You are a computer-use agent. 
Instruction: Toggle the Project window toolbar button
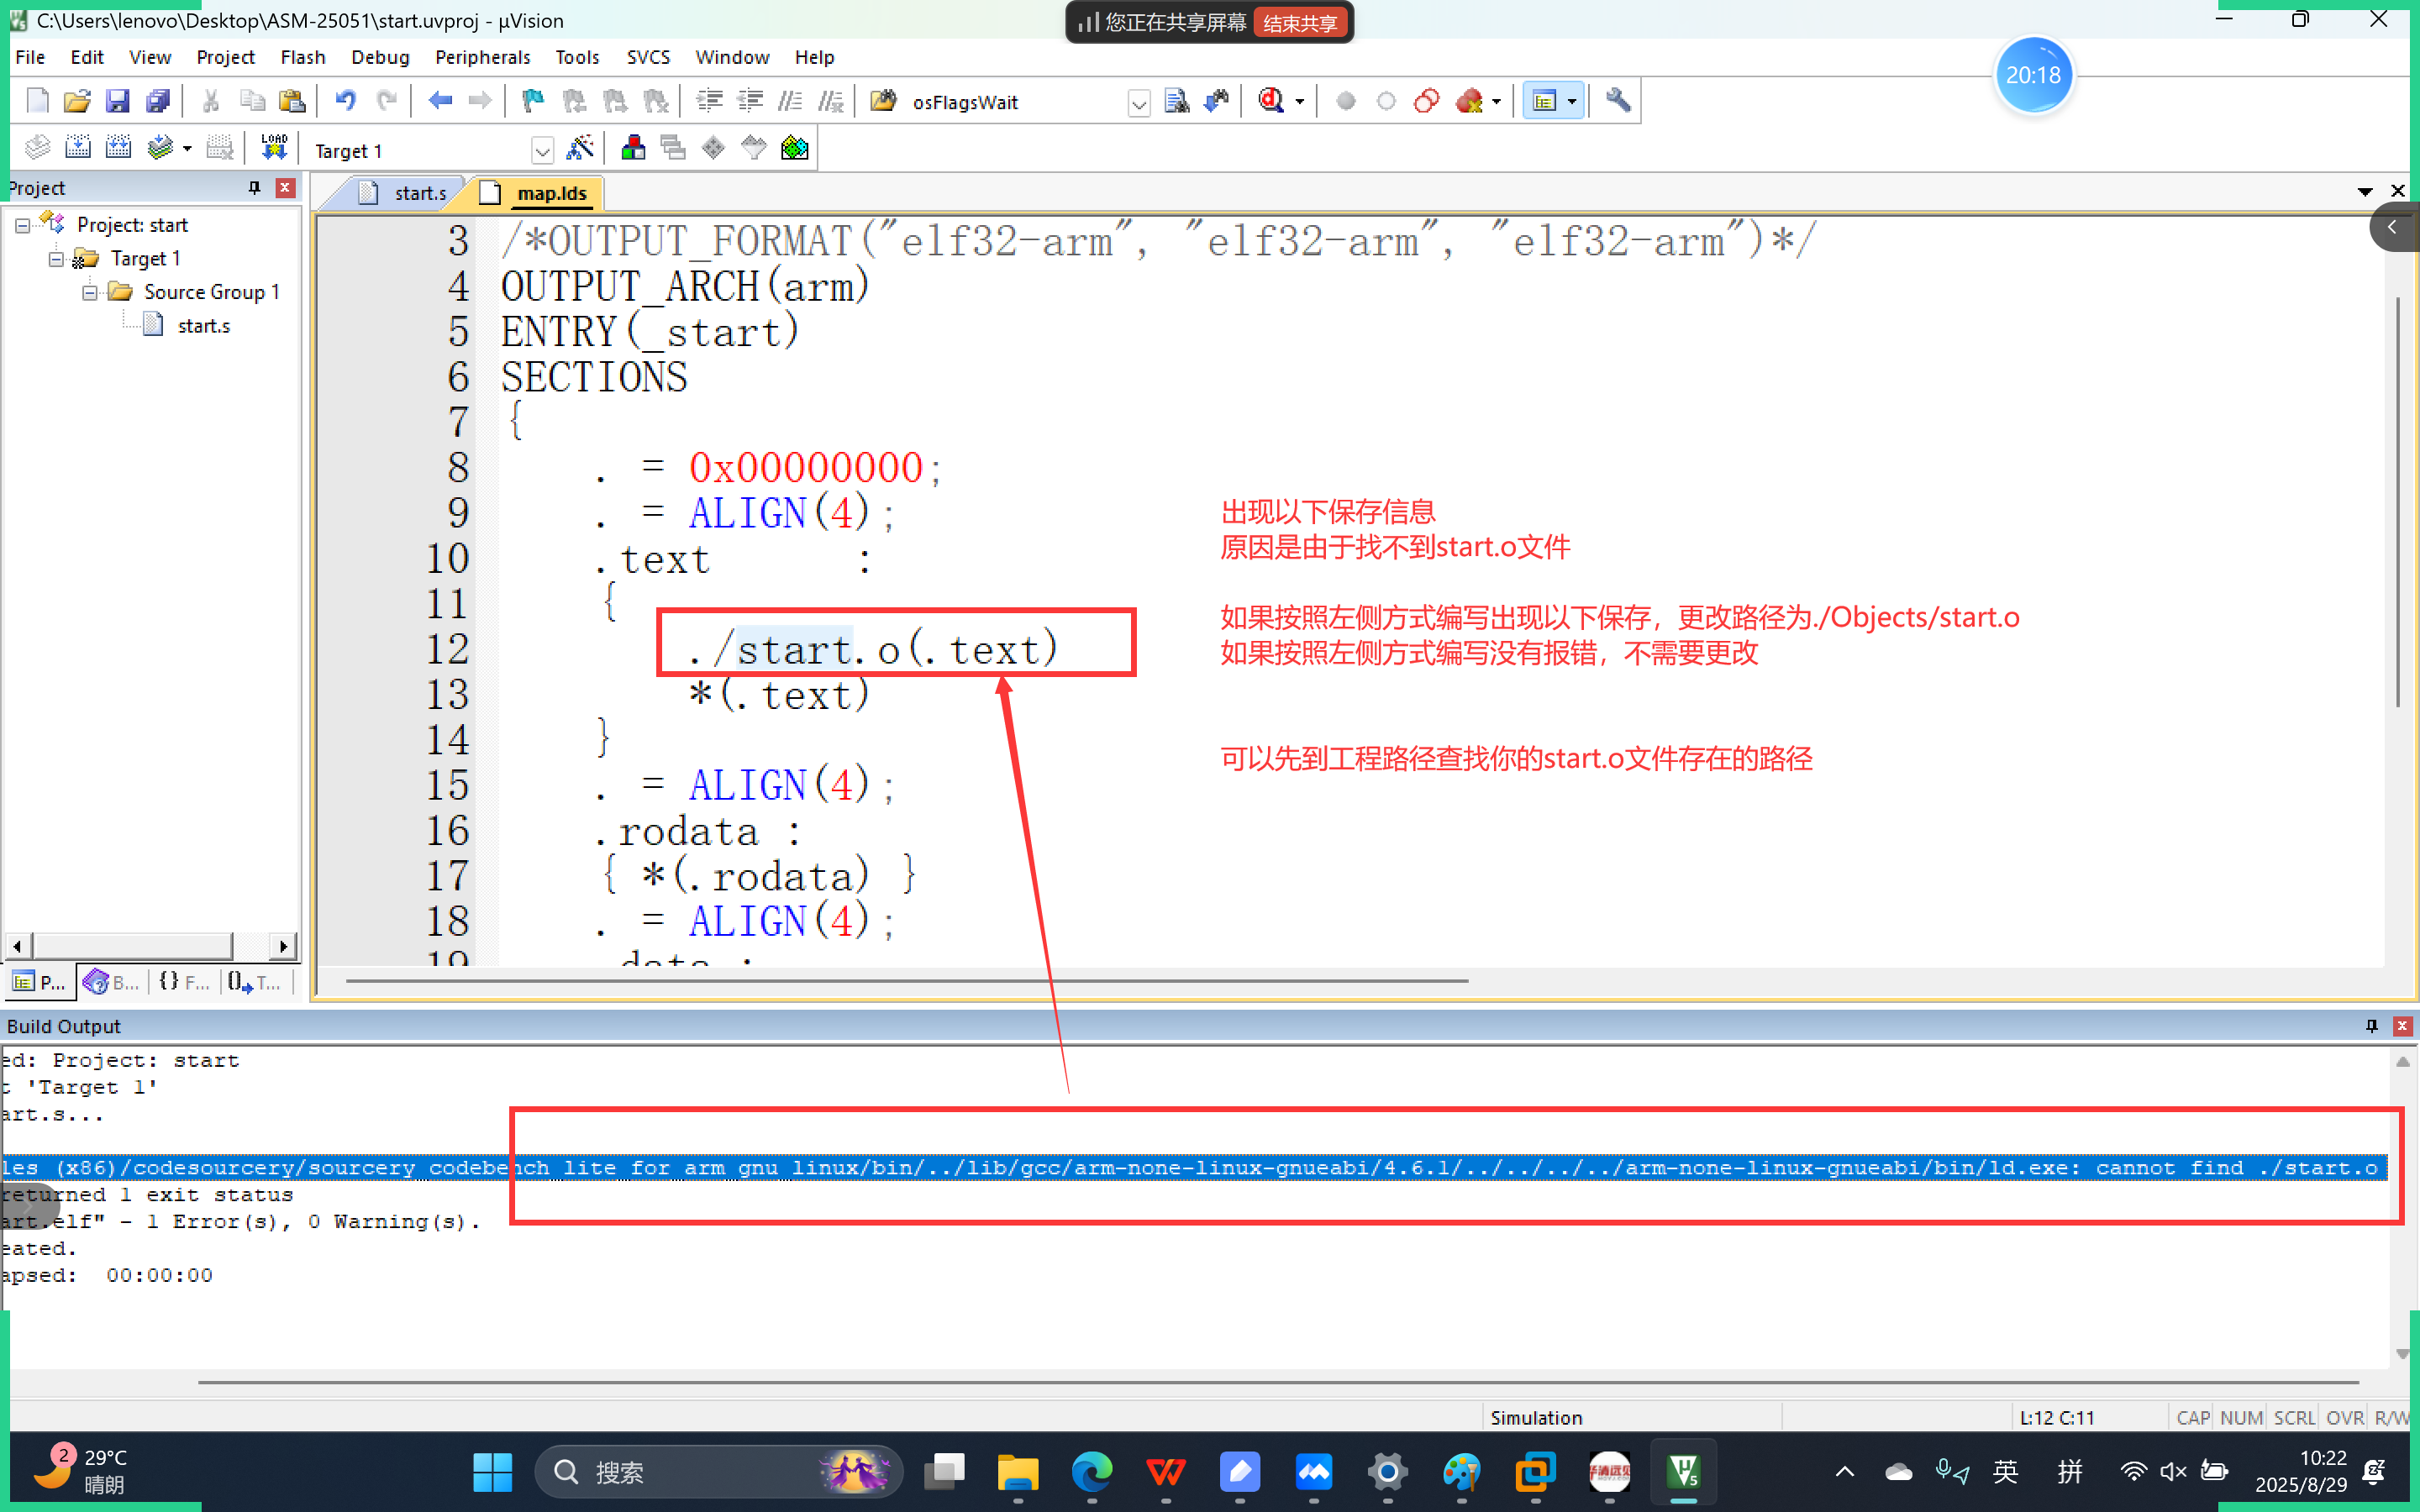pos(1545,101)
